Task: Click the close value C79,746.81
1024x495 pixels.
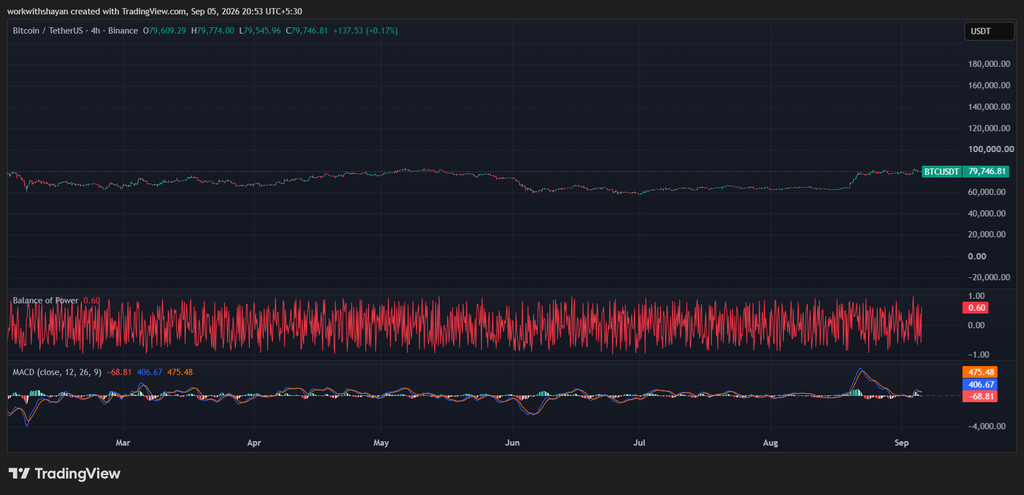Action: 307,31
